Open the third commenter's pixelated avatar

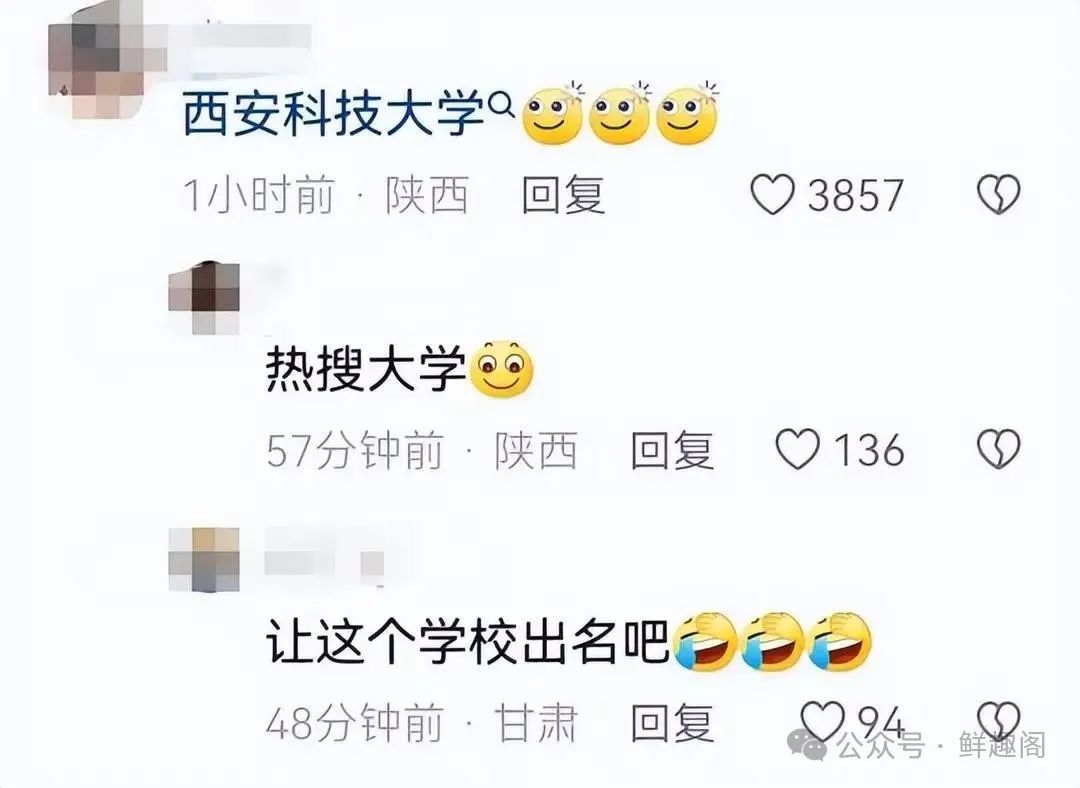(x=204, y=559)
